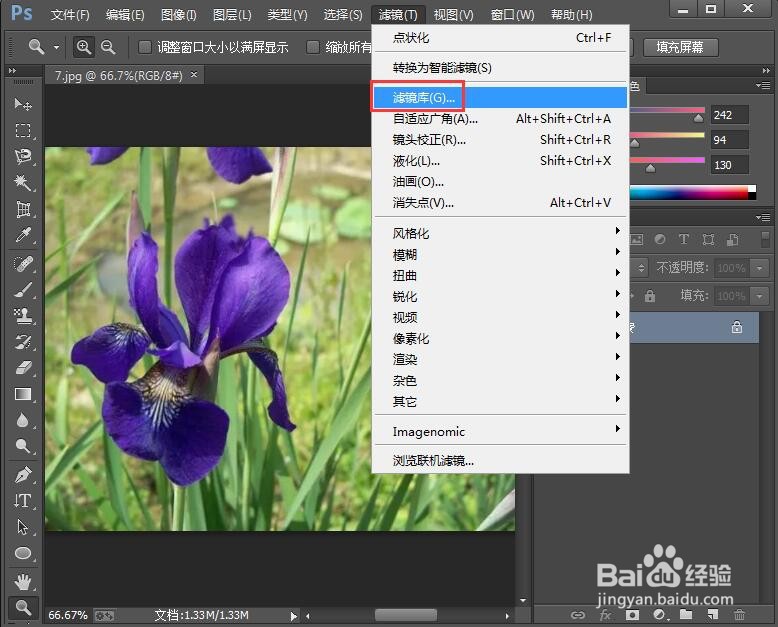Select the Lasso tool
Viewport: 778px width, 627px height.
23,157
